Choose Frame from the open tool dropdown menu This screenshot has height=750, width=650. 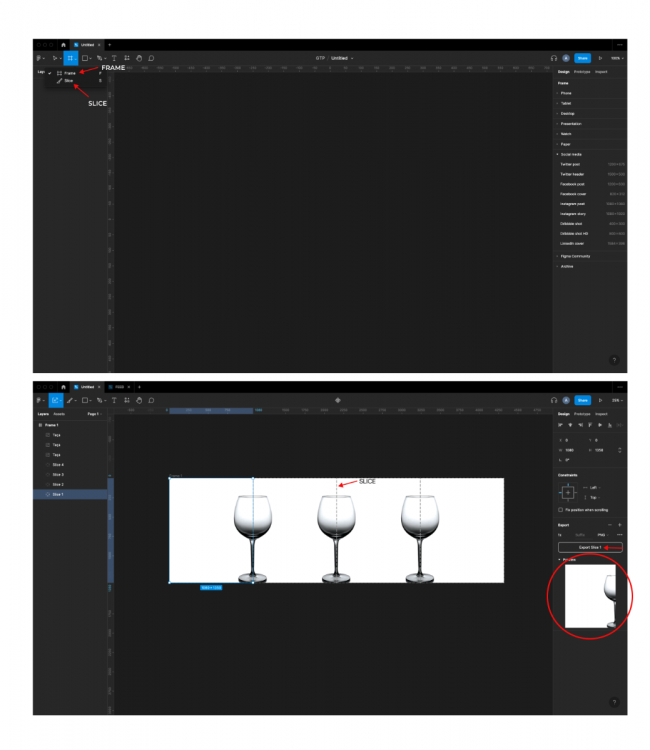click(69, 73)
